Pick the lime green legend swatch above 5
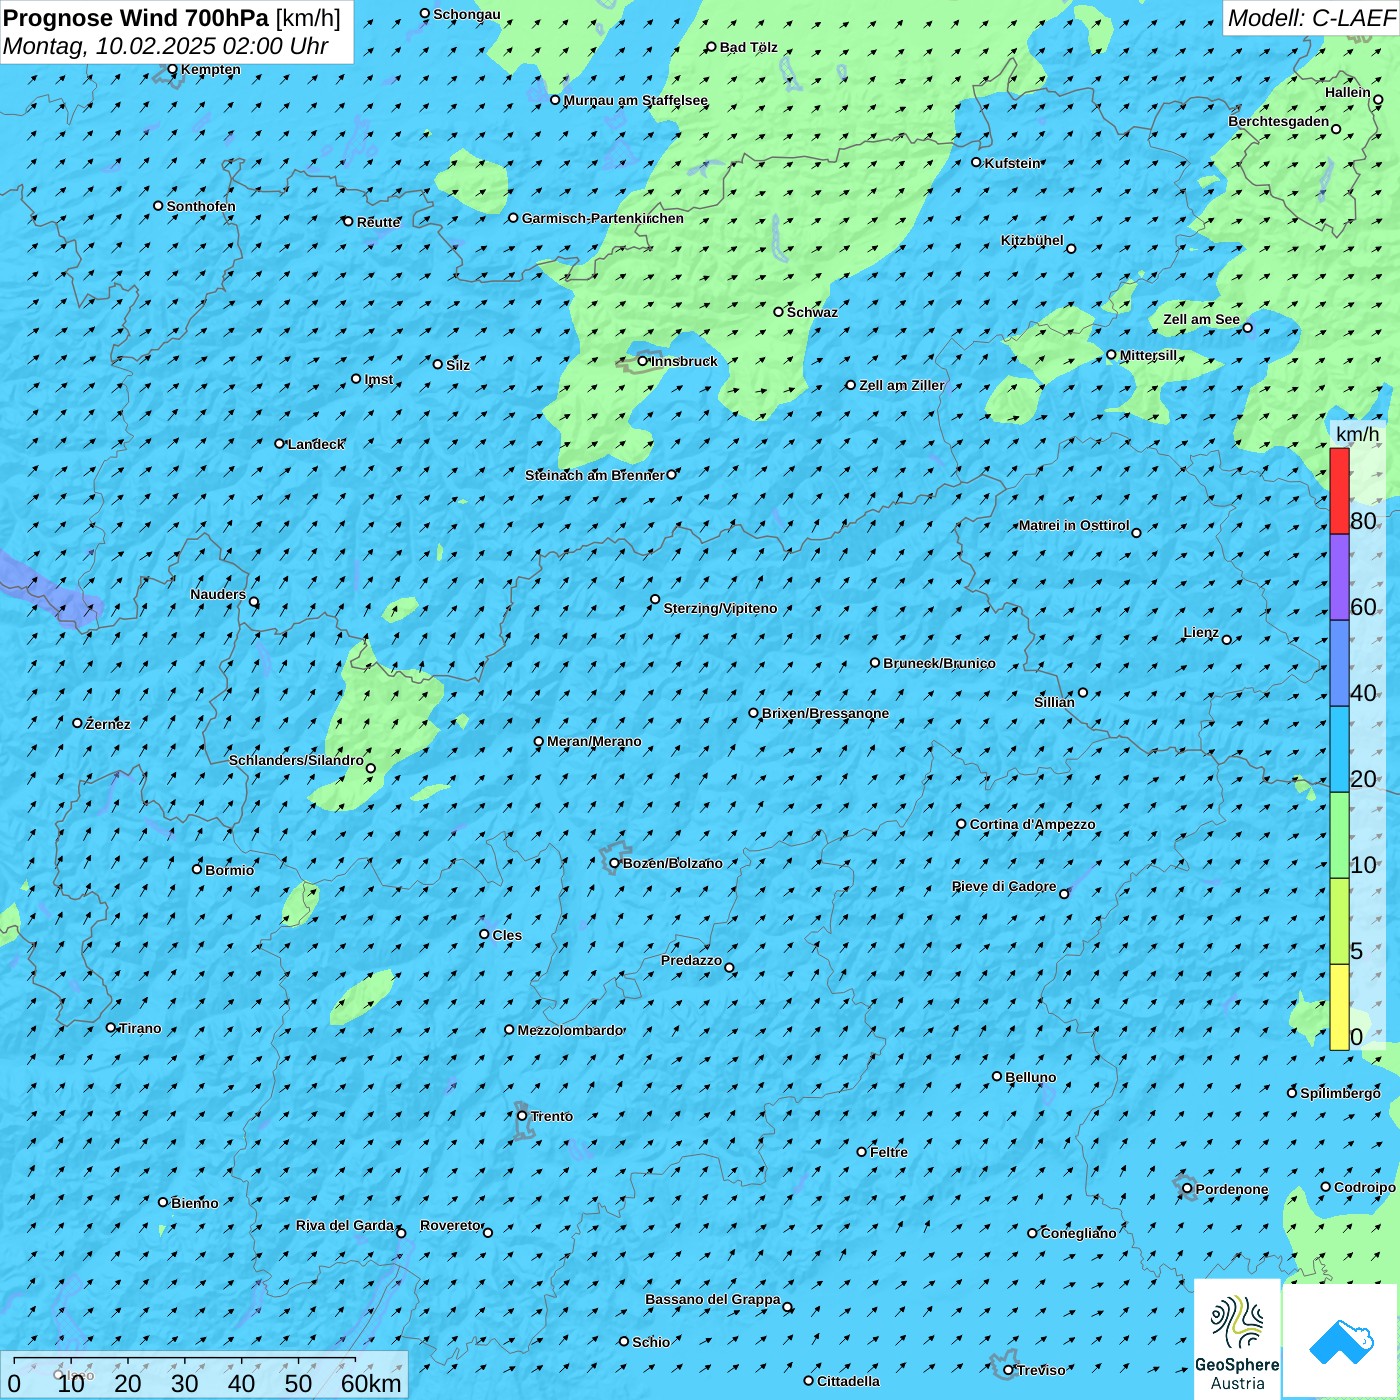This screenshot has width=1400, height=1400. (1339, 921)
